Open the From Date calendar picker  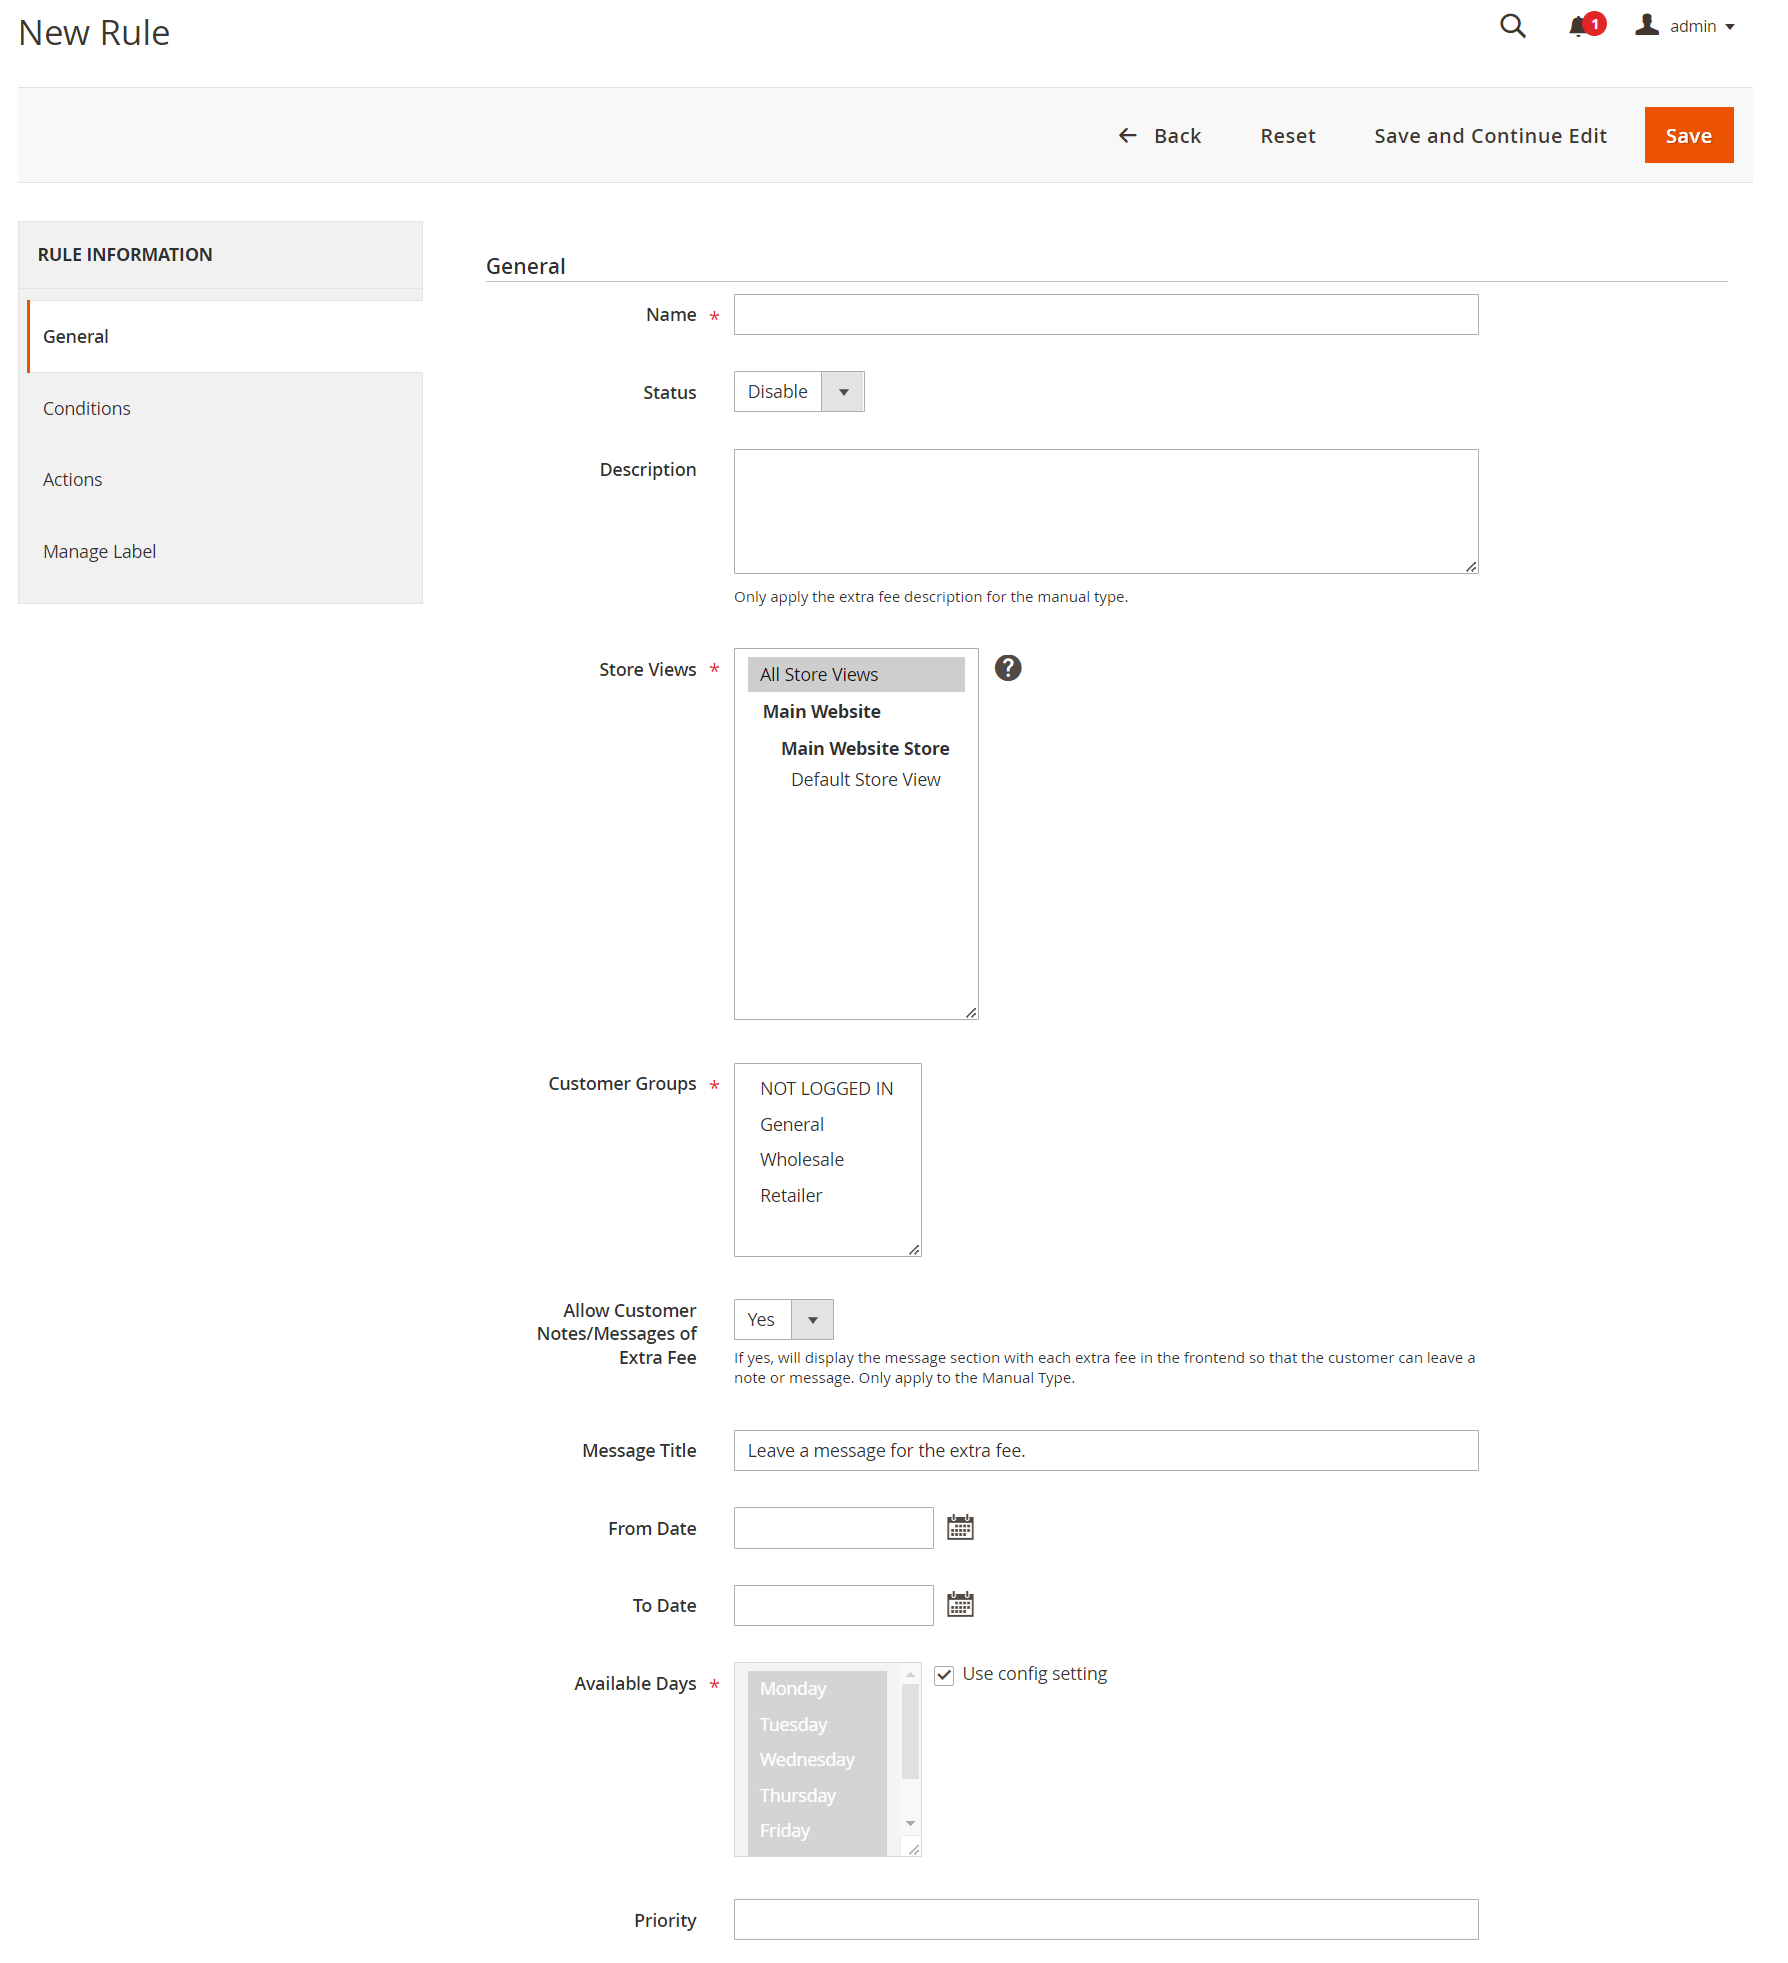pyautogui.click(x=960, y=1527)
